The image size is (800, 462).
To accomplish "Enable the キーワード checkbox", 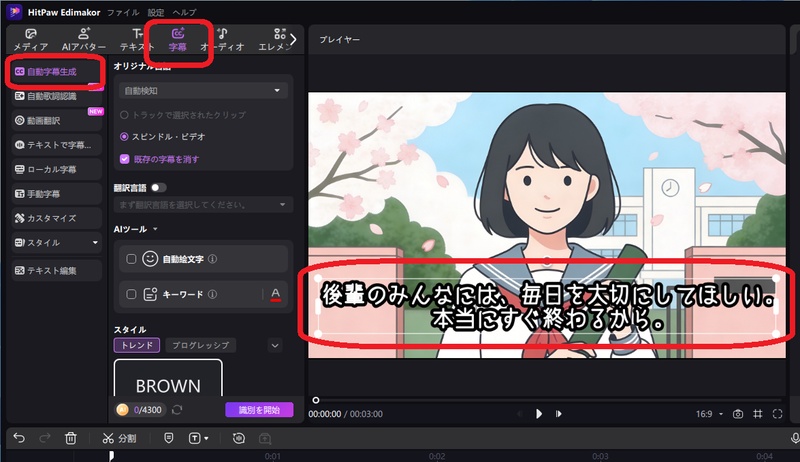I will pos(131,294).
